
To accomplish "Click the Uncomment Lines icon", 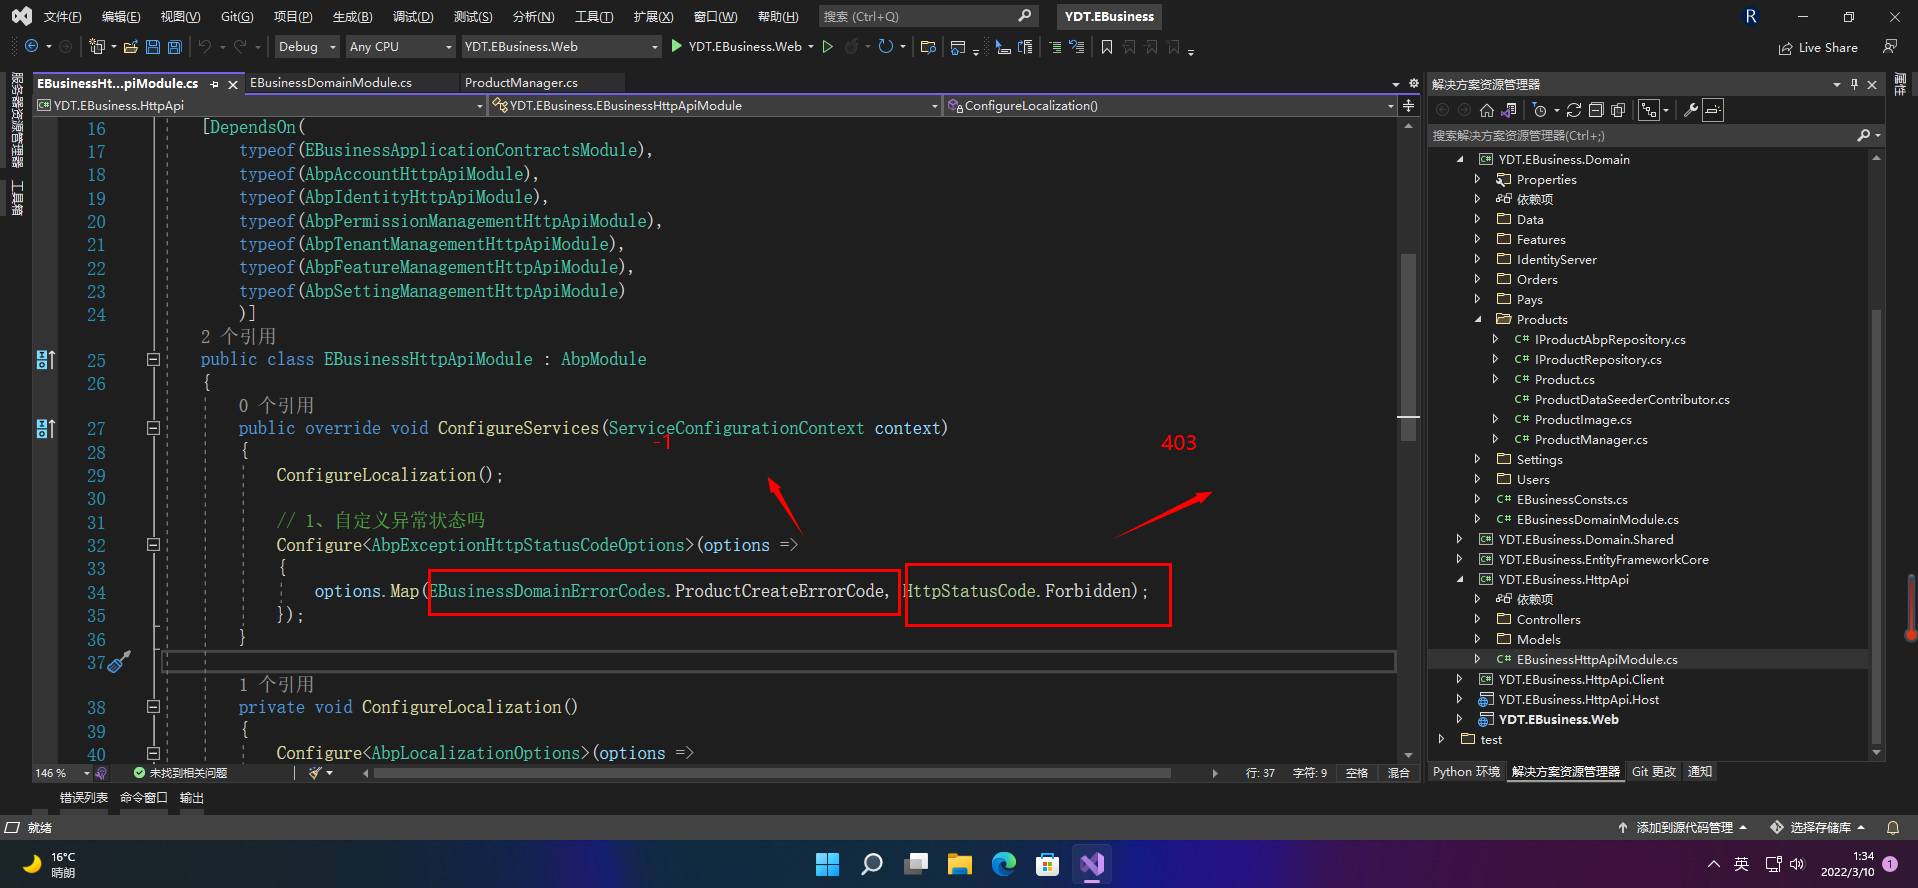I will [x=1077, y=46].
